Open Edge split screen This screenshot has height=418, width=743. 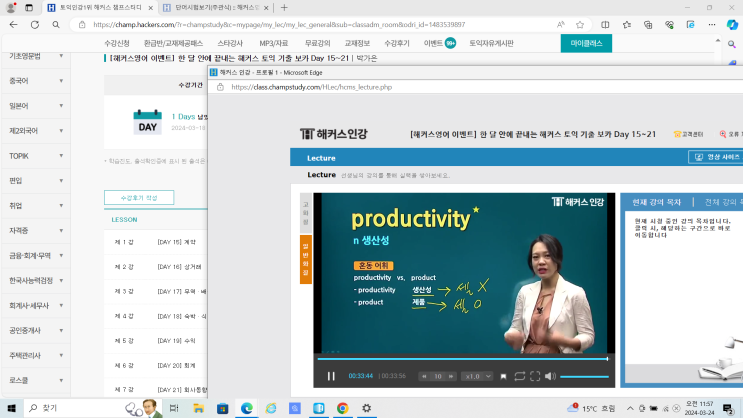605,25
